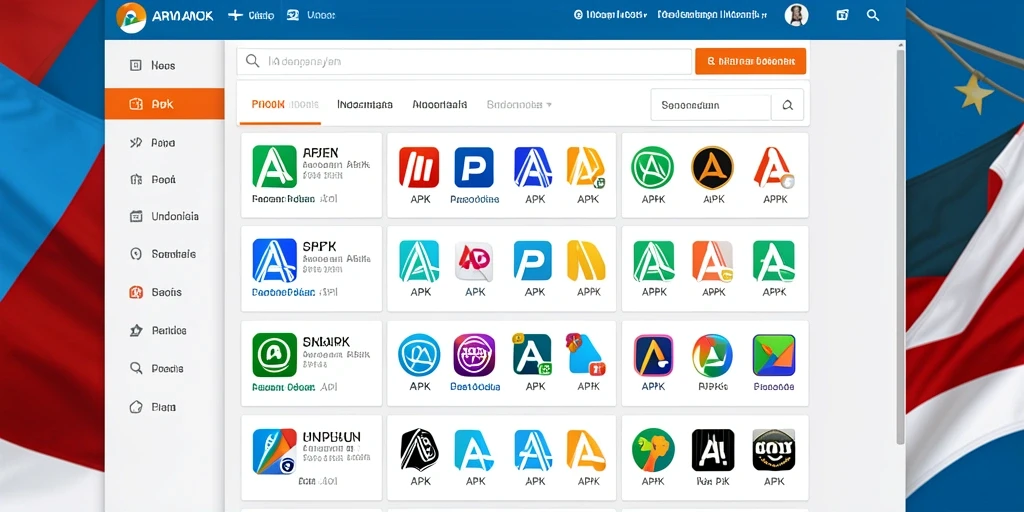
Task: Click the plus icon beside Cärdo
Action: (x=235, y=15)
